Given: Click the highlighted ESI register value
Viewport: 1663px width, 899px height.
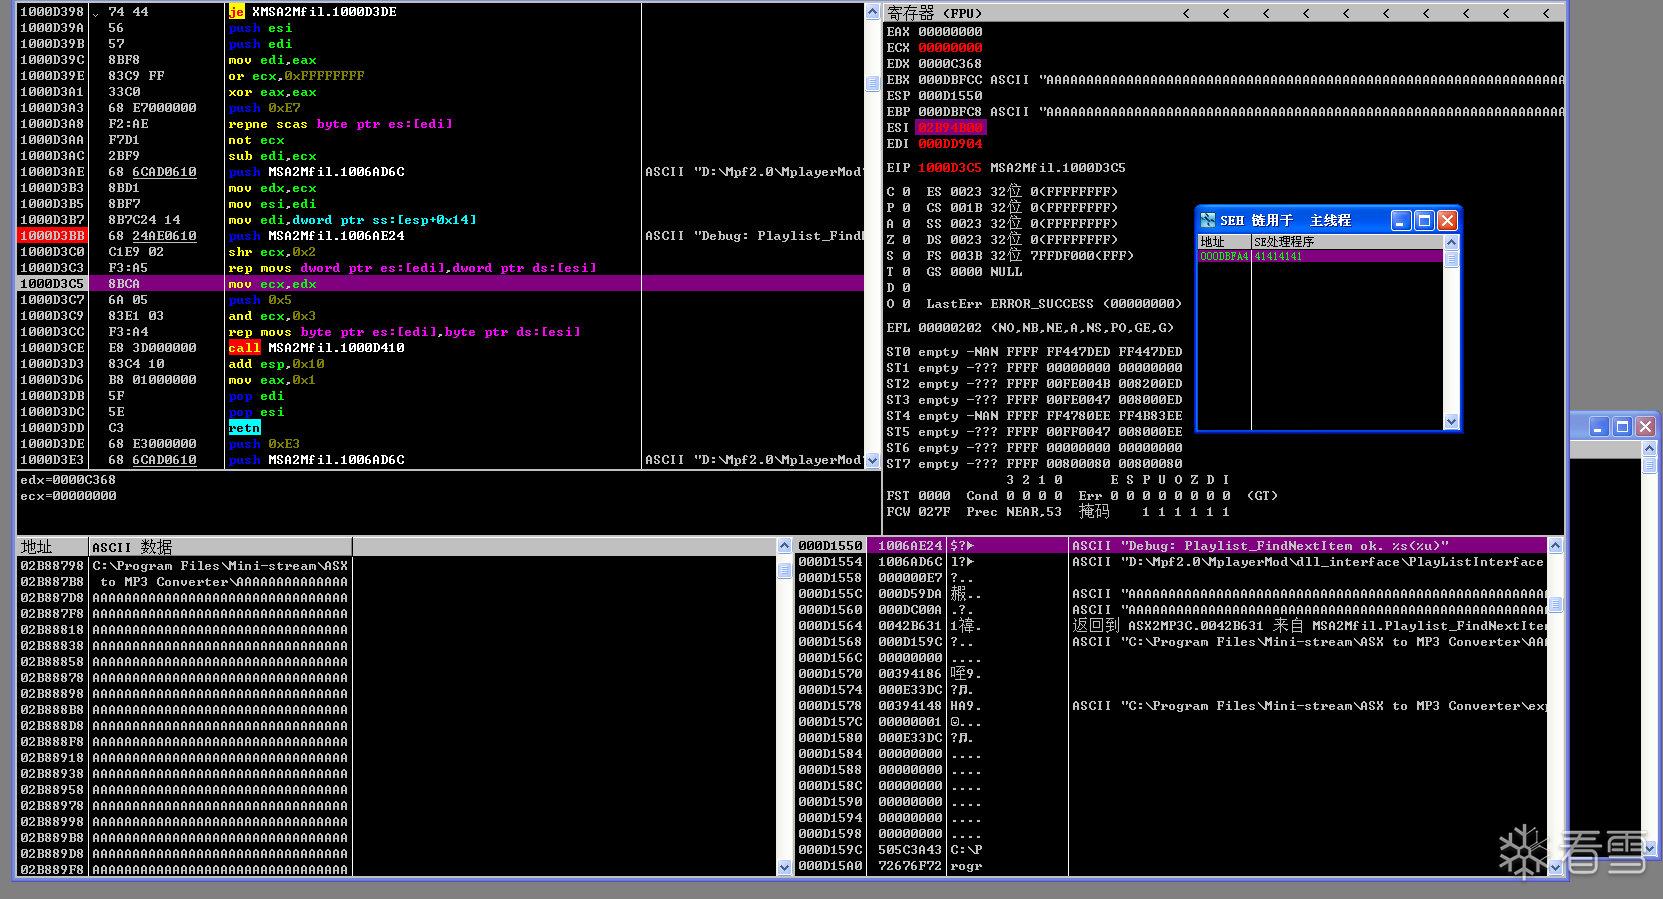Looking at the screenshot, I should point(950,128).
